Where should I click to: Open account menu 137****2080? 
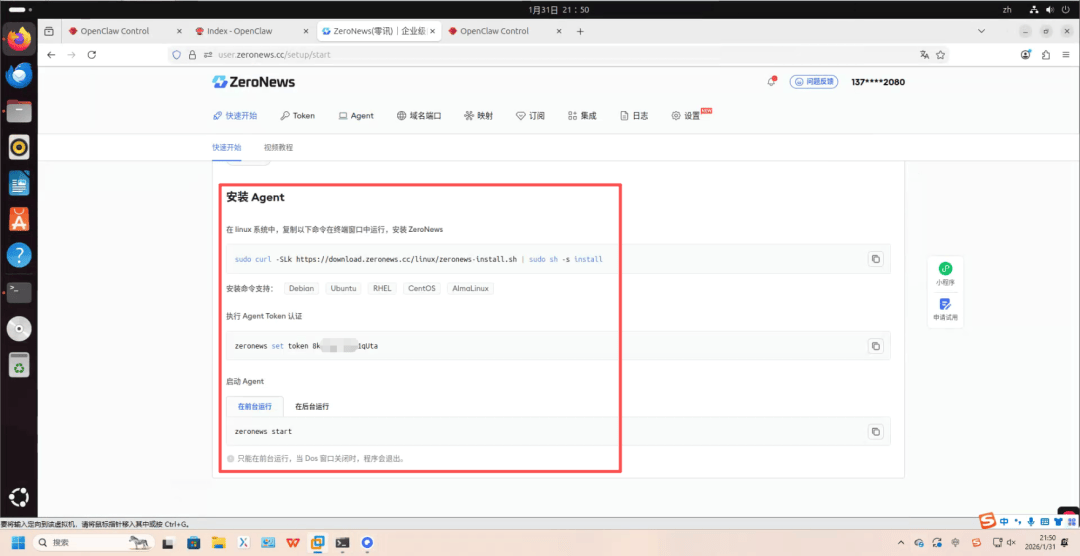click(x=878, y=82)
